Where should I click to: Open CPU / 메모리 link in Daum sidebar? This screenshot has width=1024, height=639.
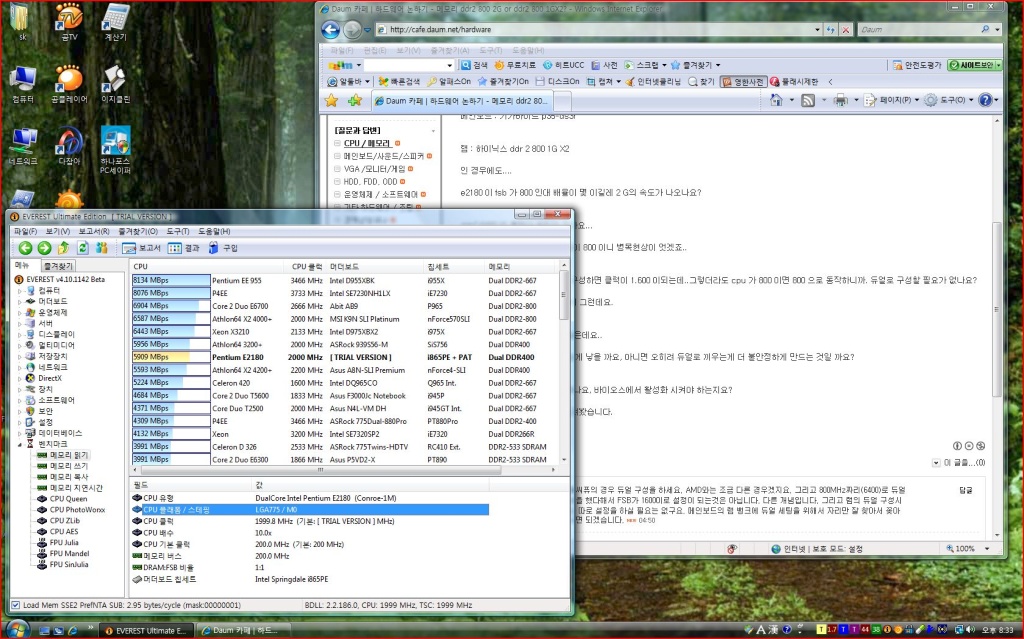[367, 144]
